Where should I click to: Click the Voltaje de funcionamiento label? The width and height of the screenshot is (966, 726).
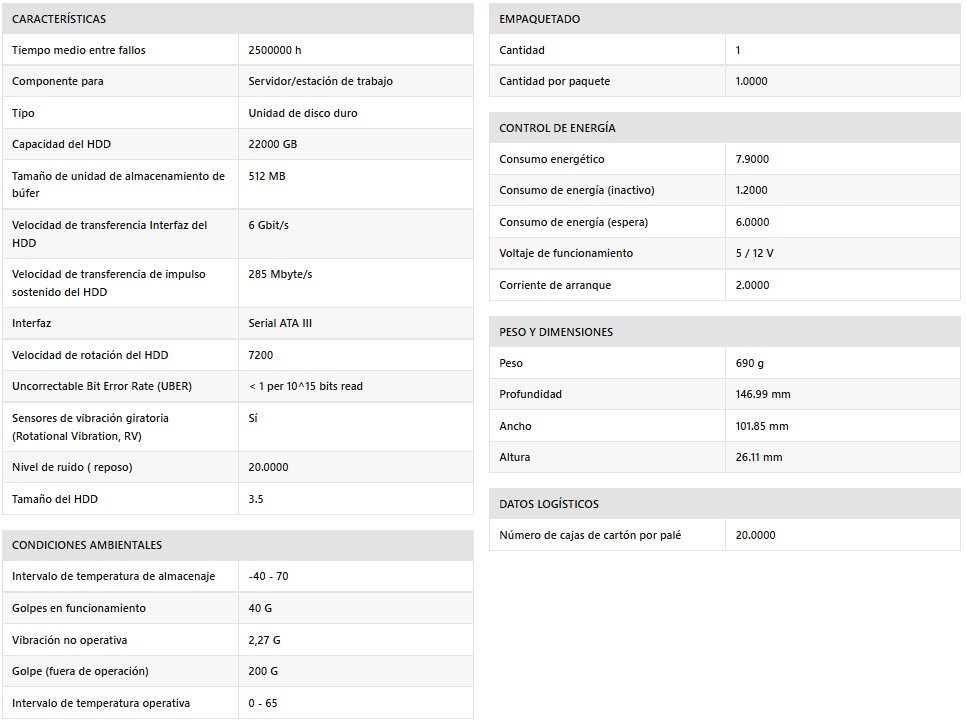click(566, 253)
